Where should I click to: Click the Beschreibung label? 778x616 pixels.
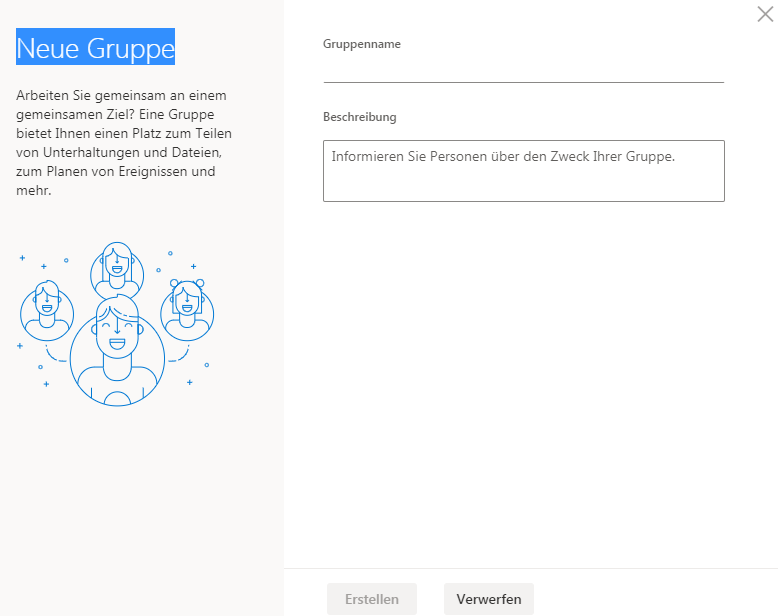point(360,117)
